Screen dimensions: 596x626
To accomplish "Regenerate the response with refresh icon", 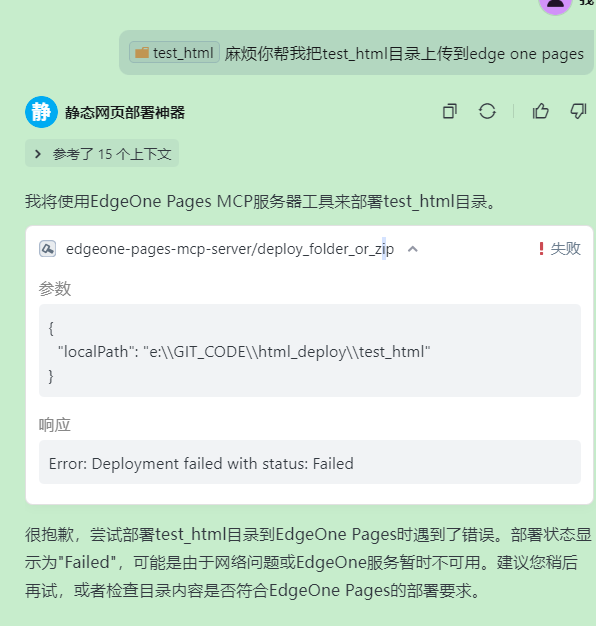I will [487, 111].
